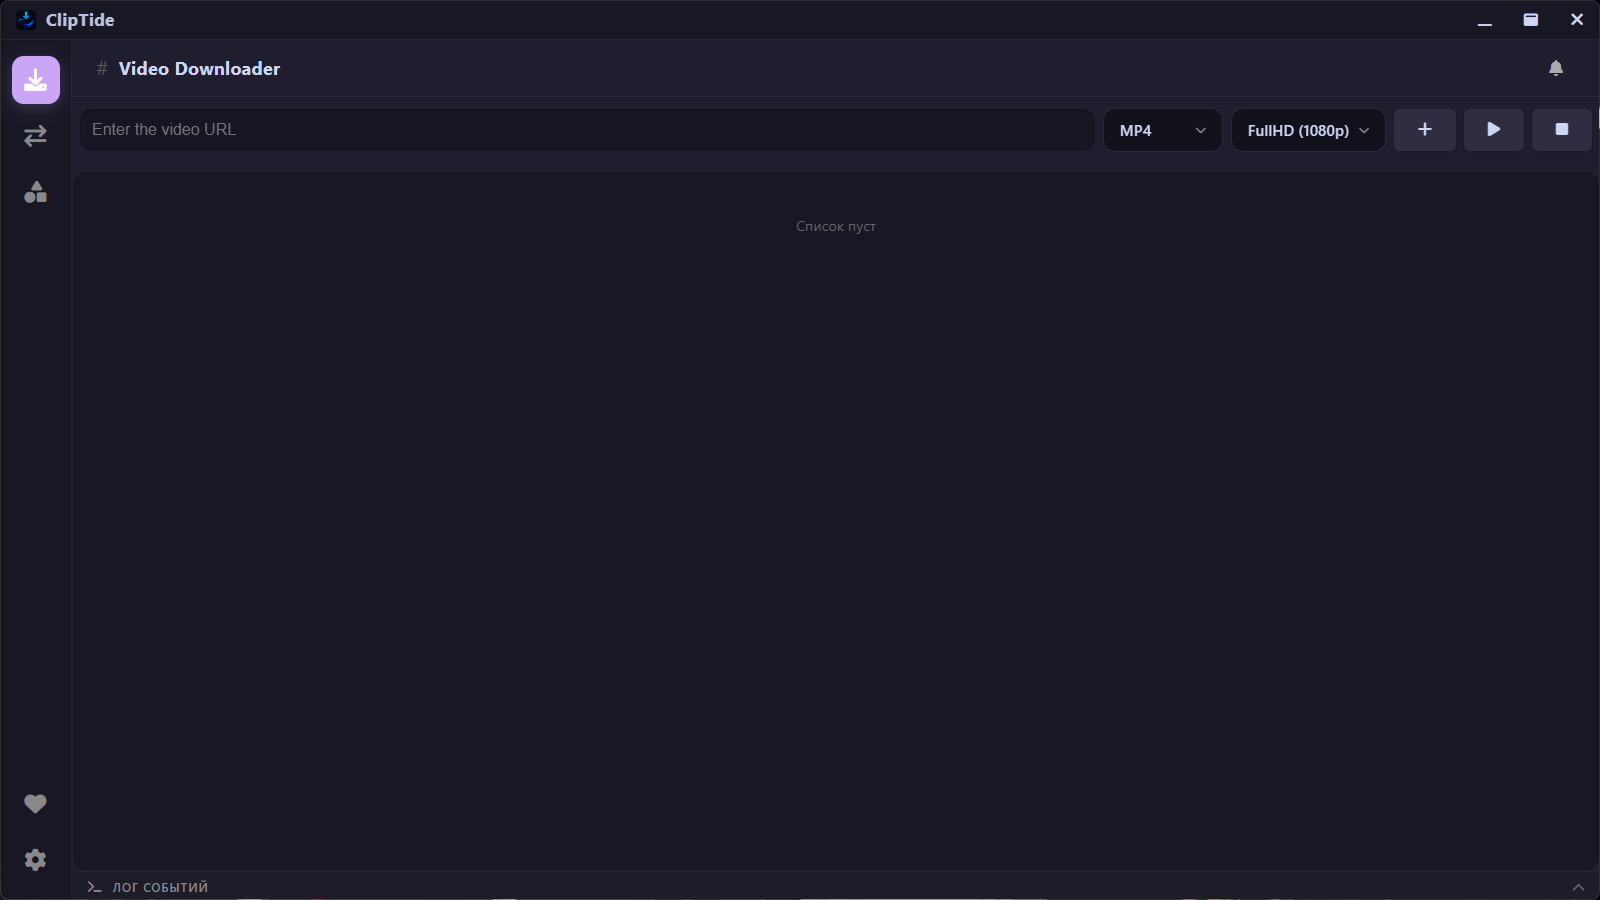Click the Video Downloader page title
This screenshot has height=900, width=1600.
click(x=198, y=68)
